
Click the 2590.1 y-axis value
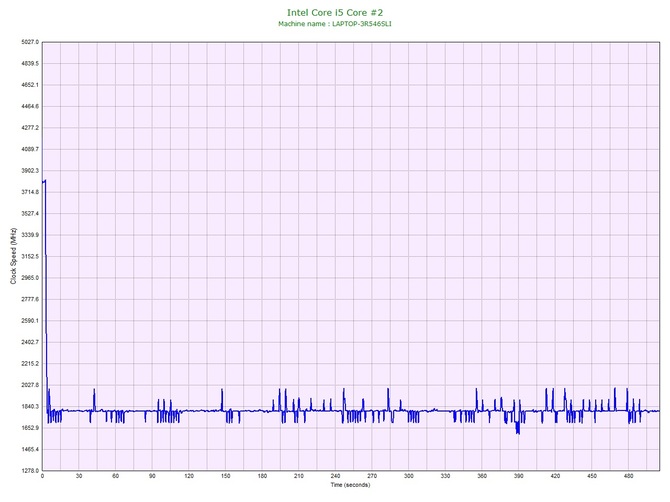[x=30, y=320]
